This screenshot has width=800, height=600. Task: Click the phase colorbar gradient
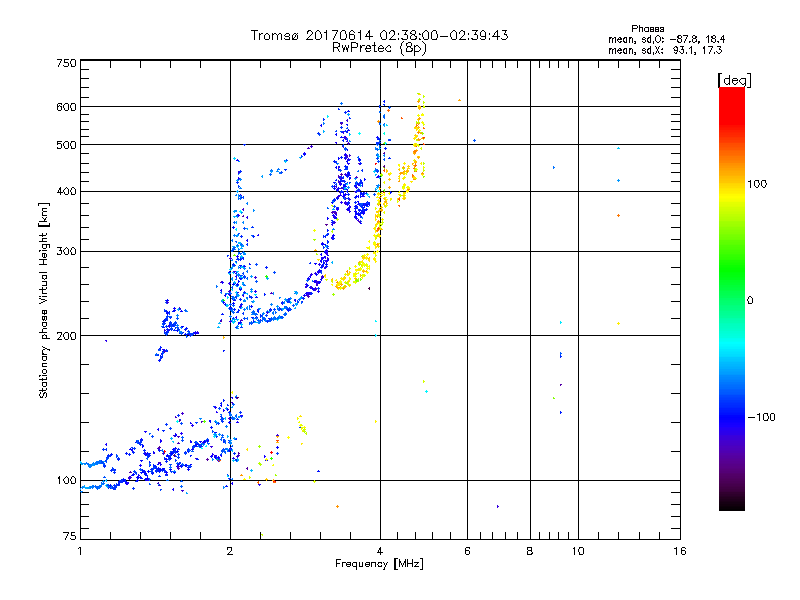coord(732,298)
